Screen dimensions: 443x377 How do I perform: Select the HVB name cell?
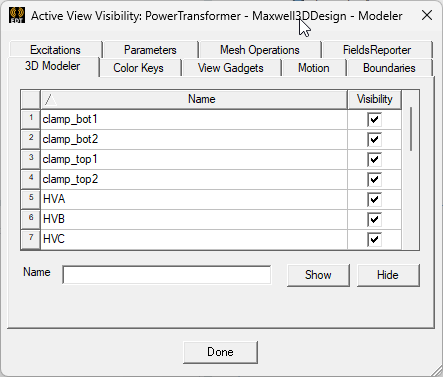pyautogui.click(x=194, y=219)
